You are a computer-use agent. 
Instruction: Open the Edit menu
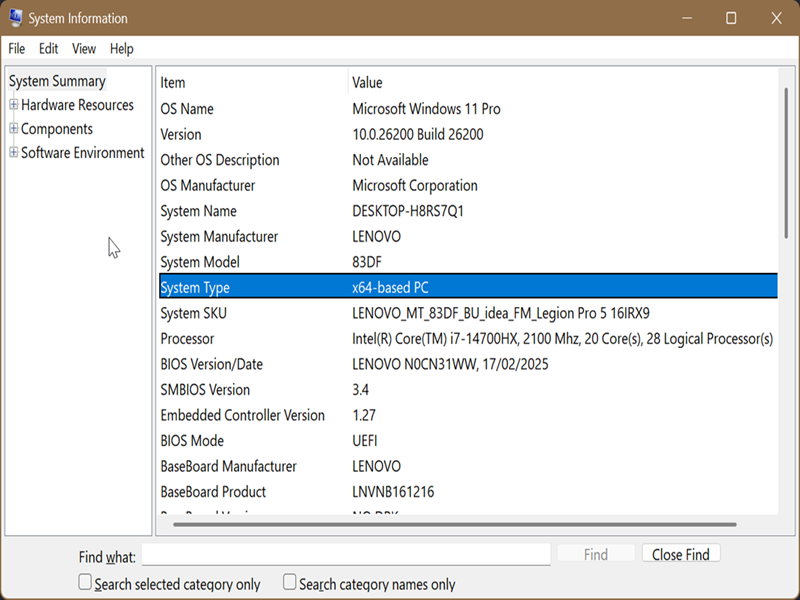(x=48, y=48)
